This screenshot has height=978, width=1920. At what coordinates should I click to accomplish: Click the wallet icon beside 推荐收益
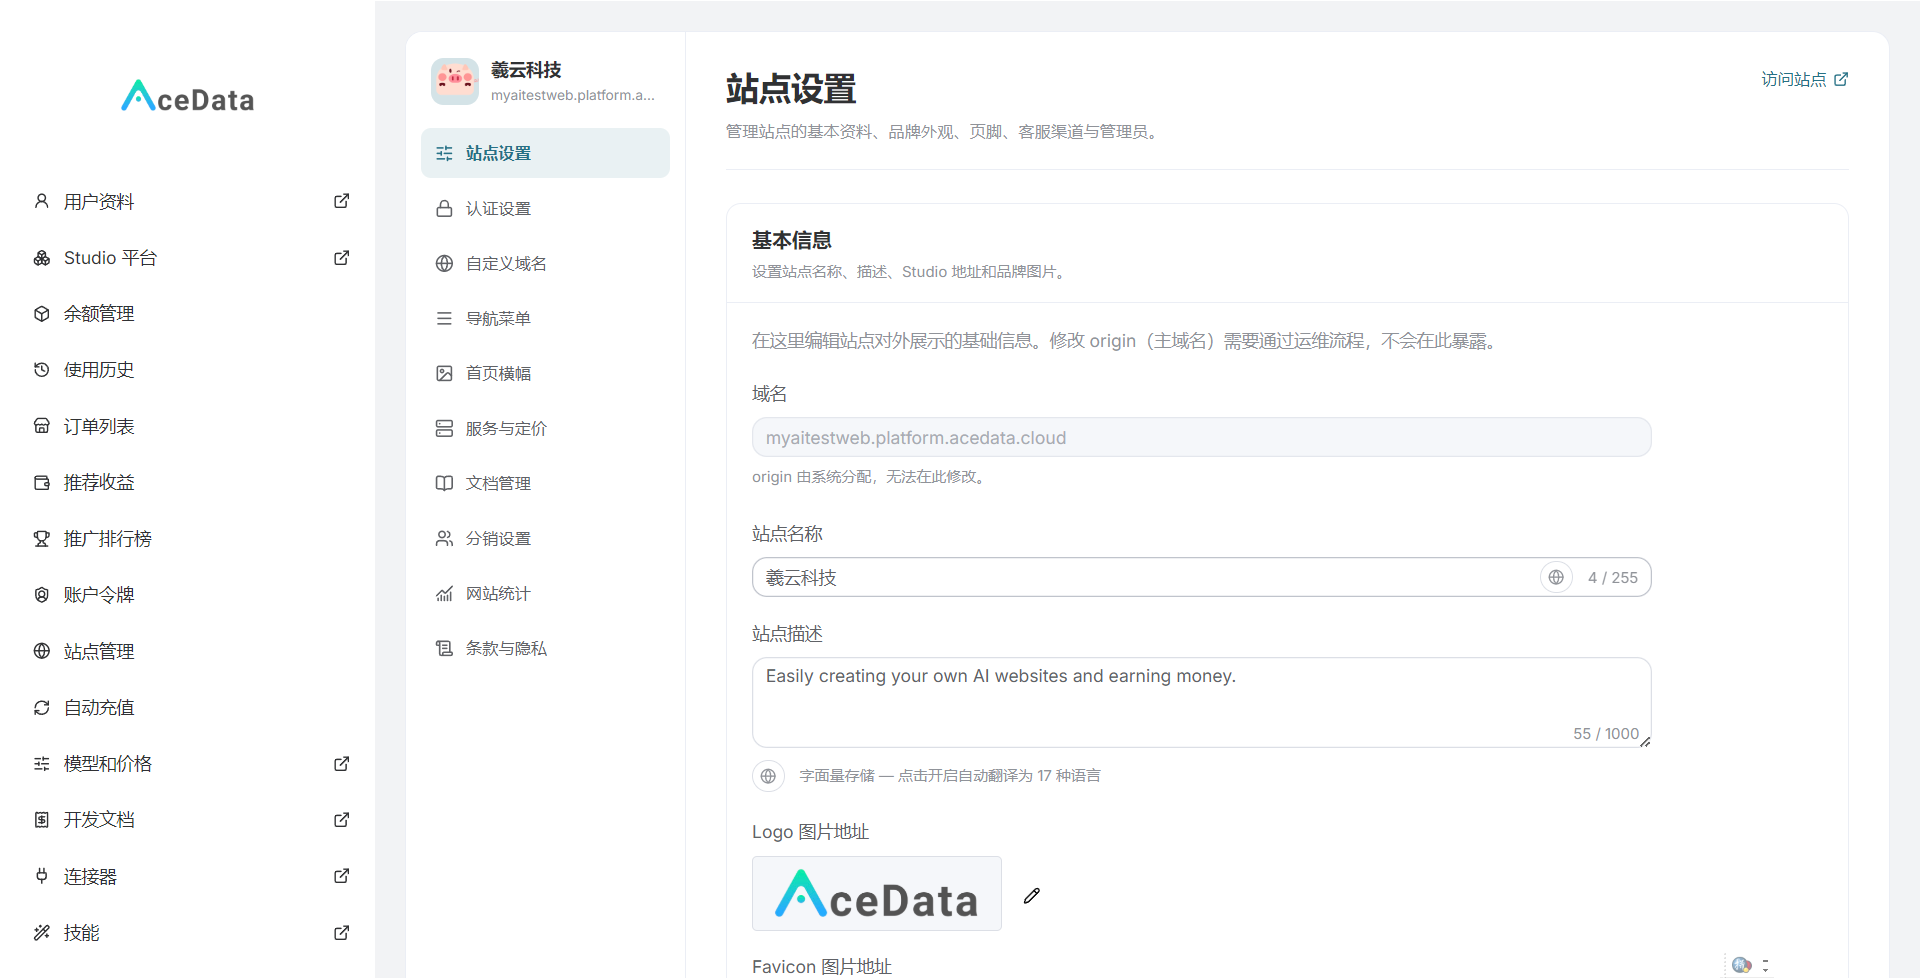pyautogui.click(x=42, y=483)
